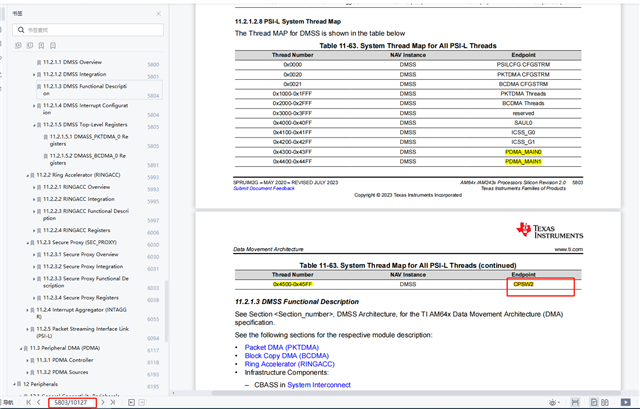Open bookmark 11.2.3.1 Secure Proxy Overview
Viewport: 640px width, 409px height.
(81, 254)
